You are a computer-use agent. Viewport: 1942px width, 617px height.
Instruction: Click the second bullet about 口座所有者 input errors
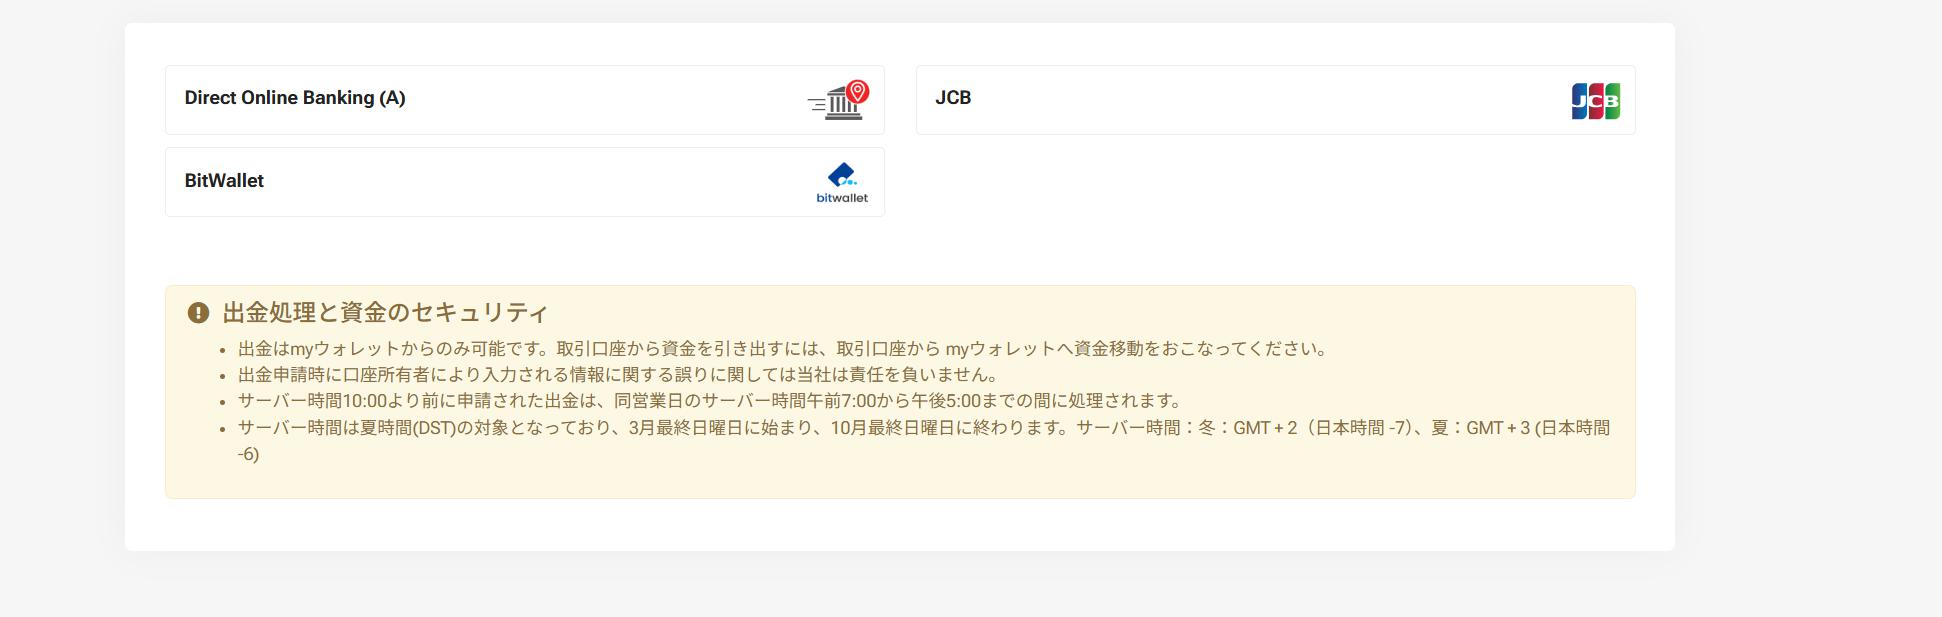click(618, 375)
